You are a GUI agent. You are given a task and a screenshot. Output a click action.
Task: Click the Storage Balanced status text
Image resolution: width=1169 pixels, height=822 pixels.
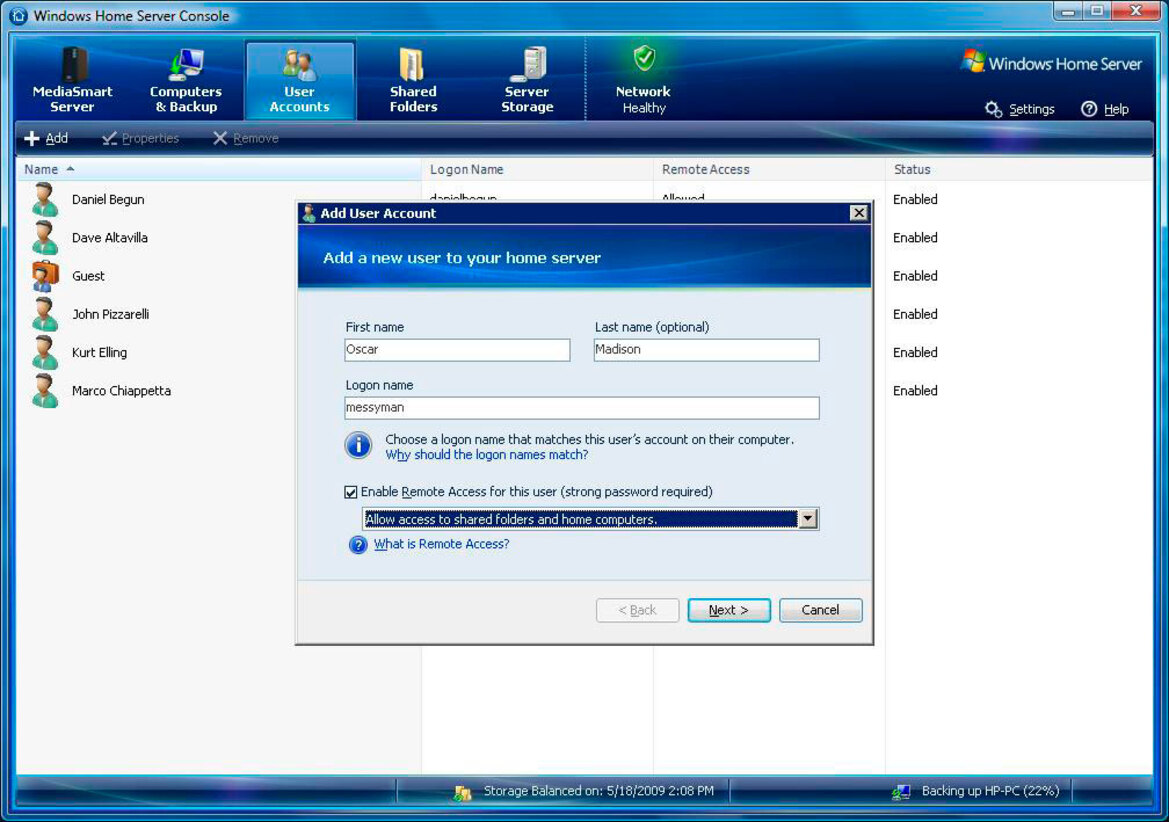click(599, 791)
